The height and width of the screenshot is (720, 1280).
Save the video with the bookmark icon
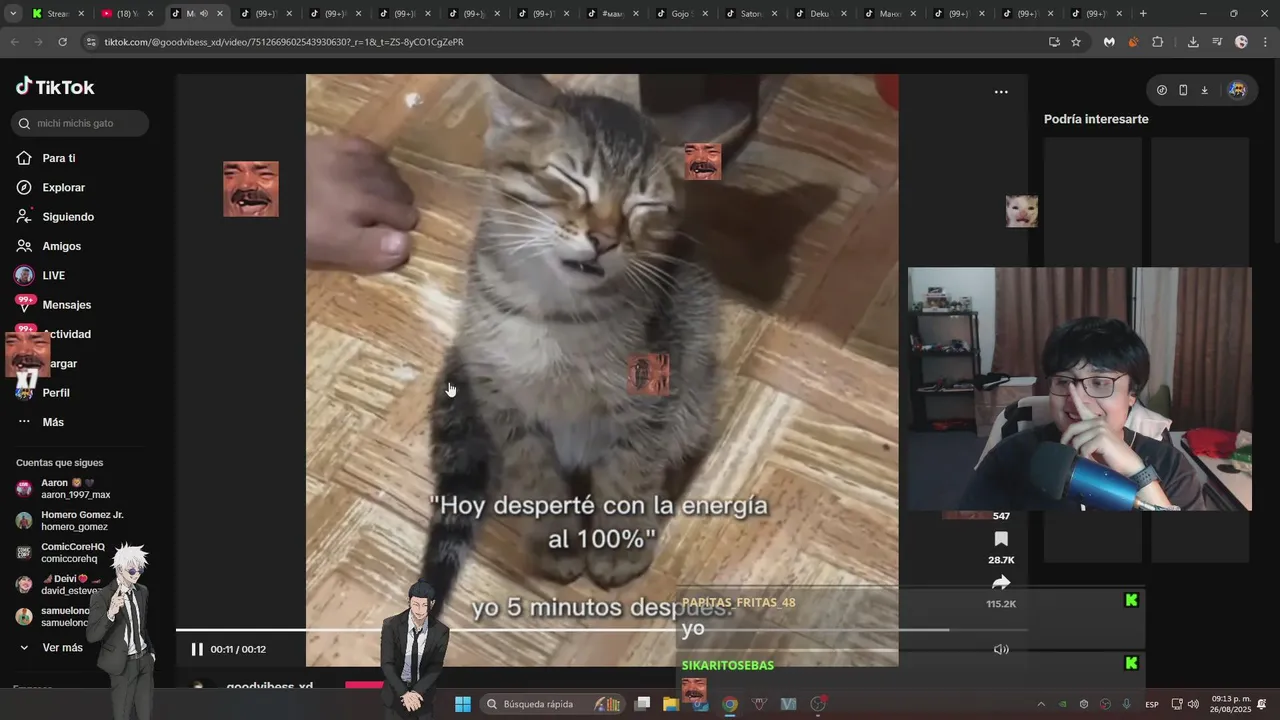pyautogui.click(x=1001, y=539)
